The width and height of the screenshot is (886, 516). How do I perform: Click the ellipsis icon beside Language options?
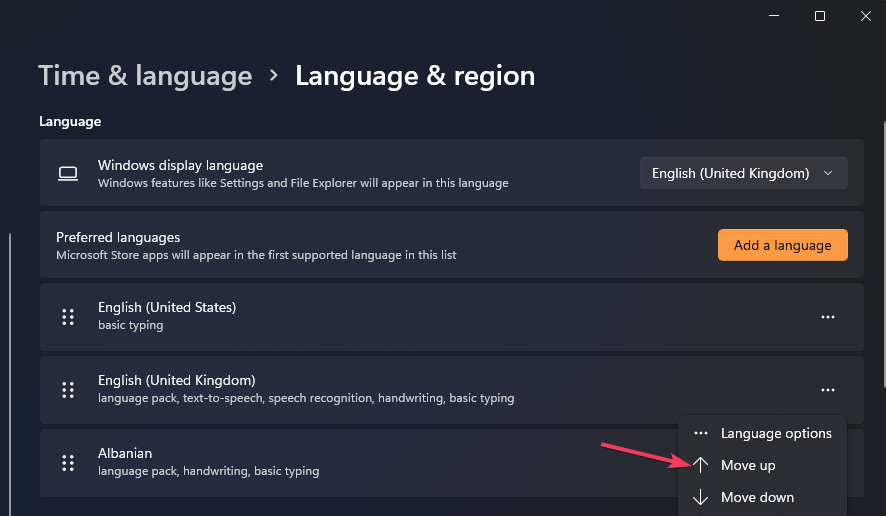pos(701,433)
